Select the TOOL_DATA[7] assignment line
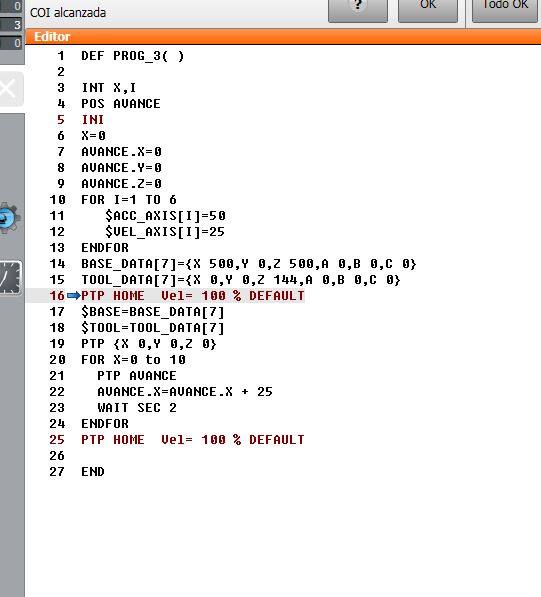Image resolution: width=541 pixels, height=597 pixels. [x=241, y=280]
